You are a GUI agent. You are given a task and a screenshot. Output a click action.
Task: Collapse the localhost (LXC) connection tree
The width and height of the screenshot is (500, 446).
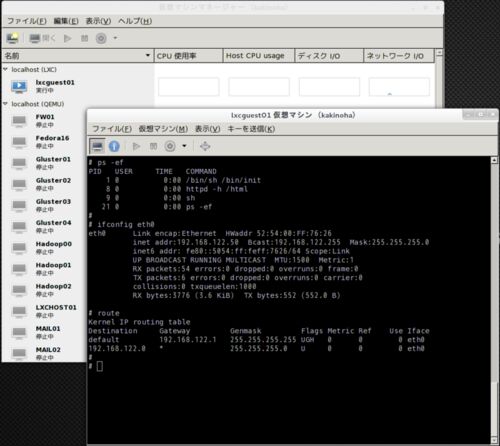6,69
